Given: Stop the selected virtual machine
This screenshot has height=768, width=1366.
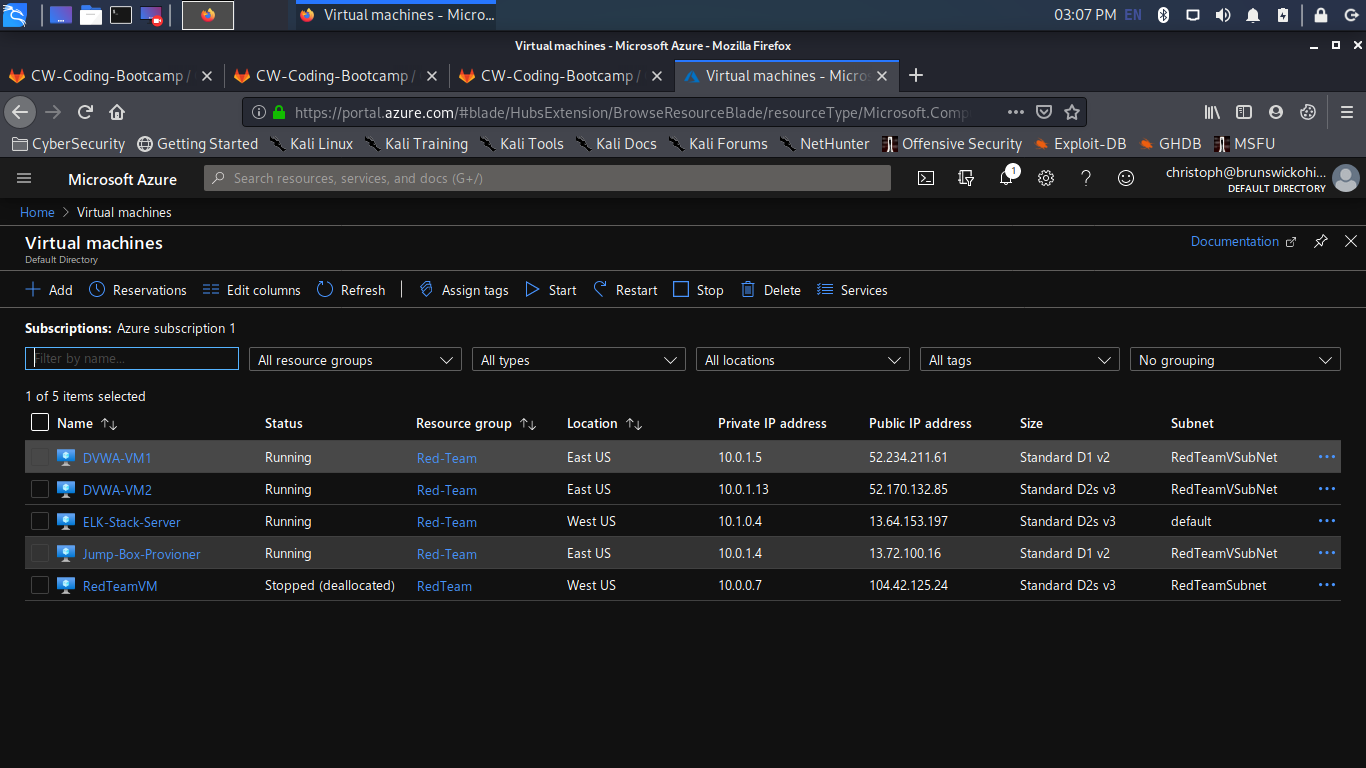Looking at the screenshot, I should click(x=698, y=290).
